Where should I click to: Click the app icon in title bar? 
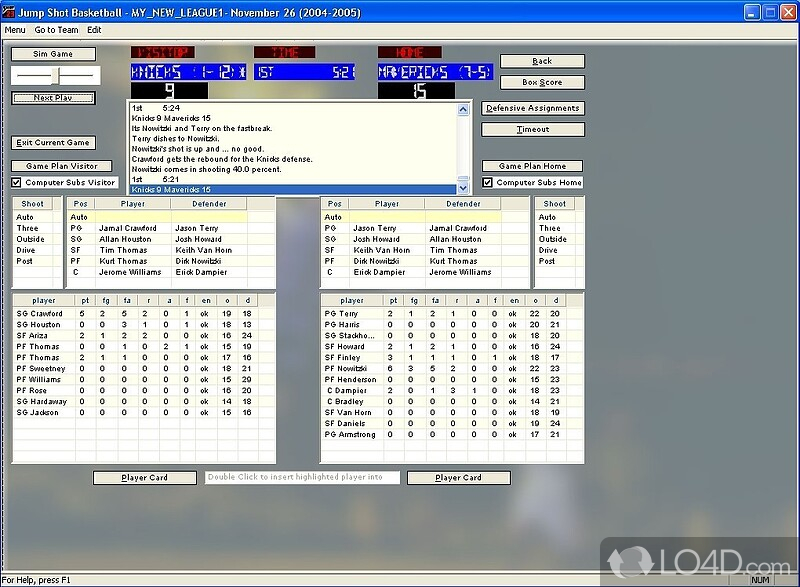click(8, 12)
